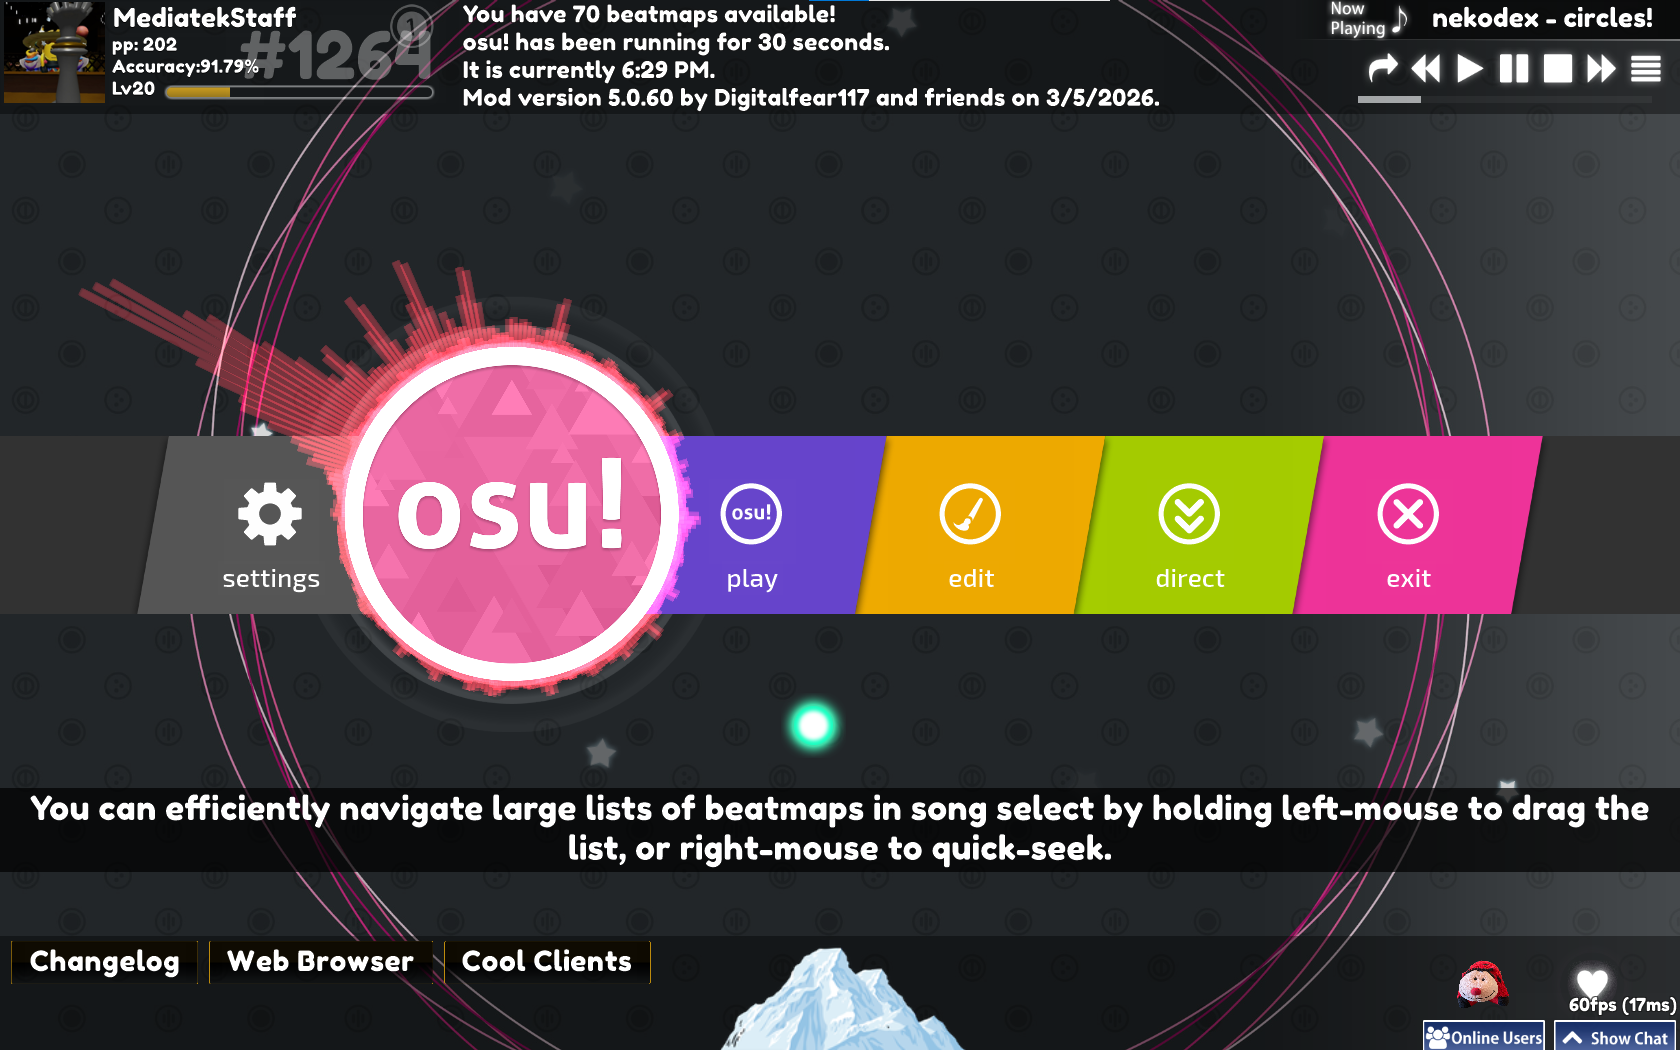Toggle the Online Users panel
Viewport: 1680px width, 1050px height.
[1484, 1037]
